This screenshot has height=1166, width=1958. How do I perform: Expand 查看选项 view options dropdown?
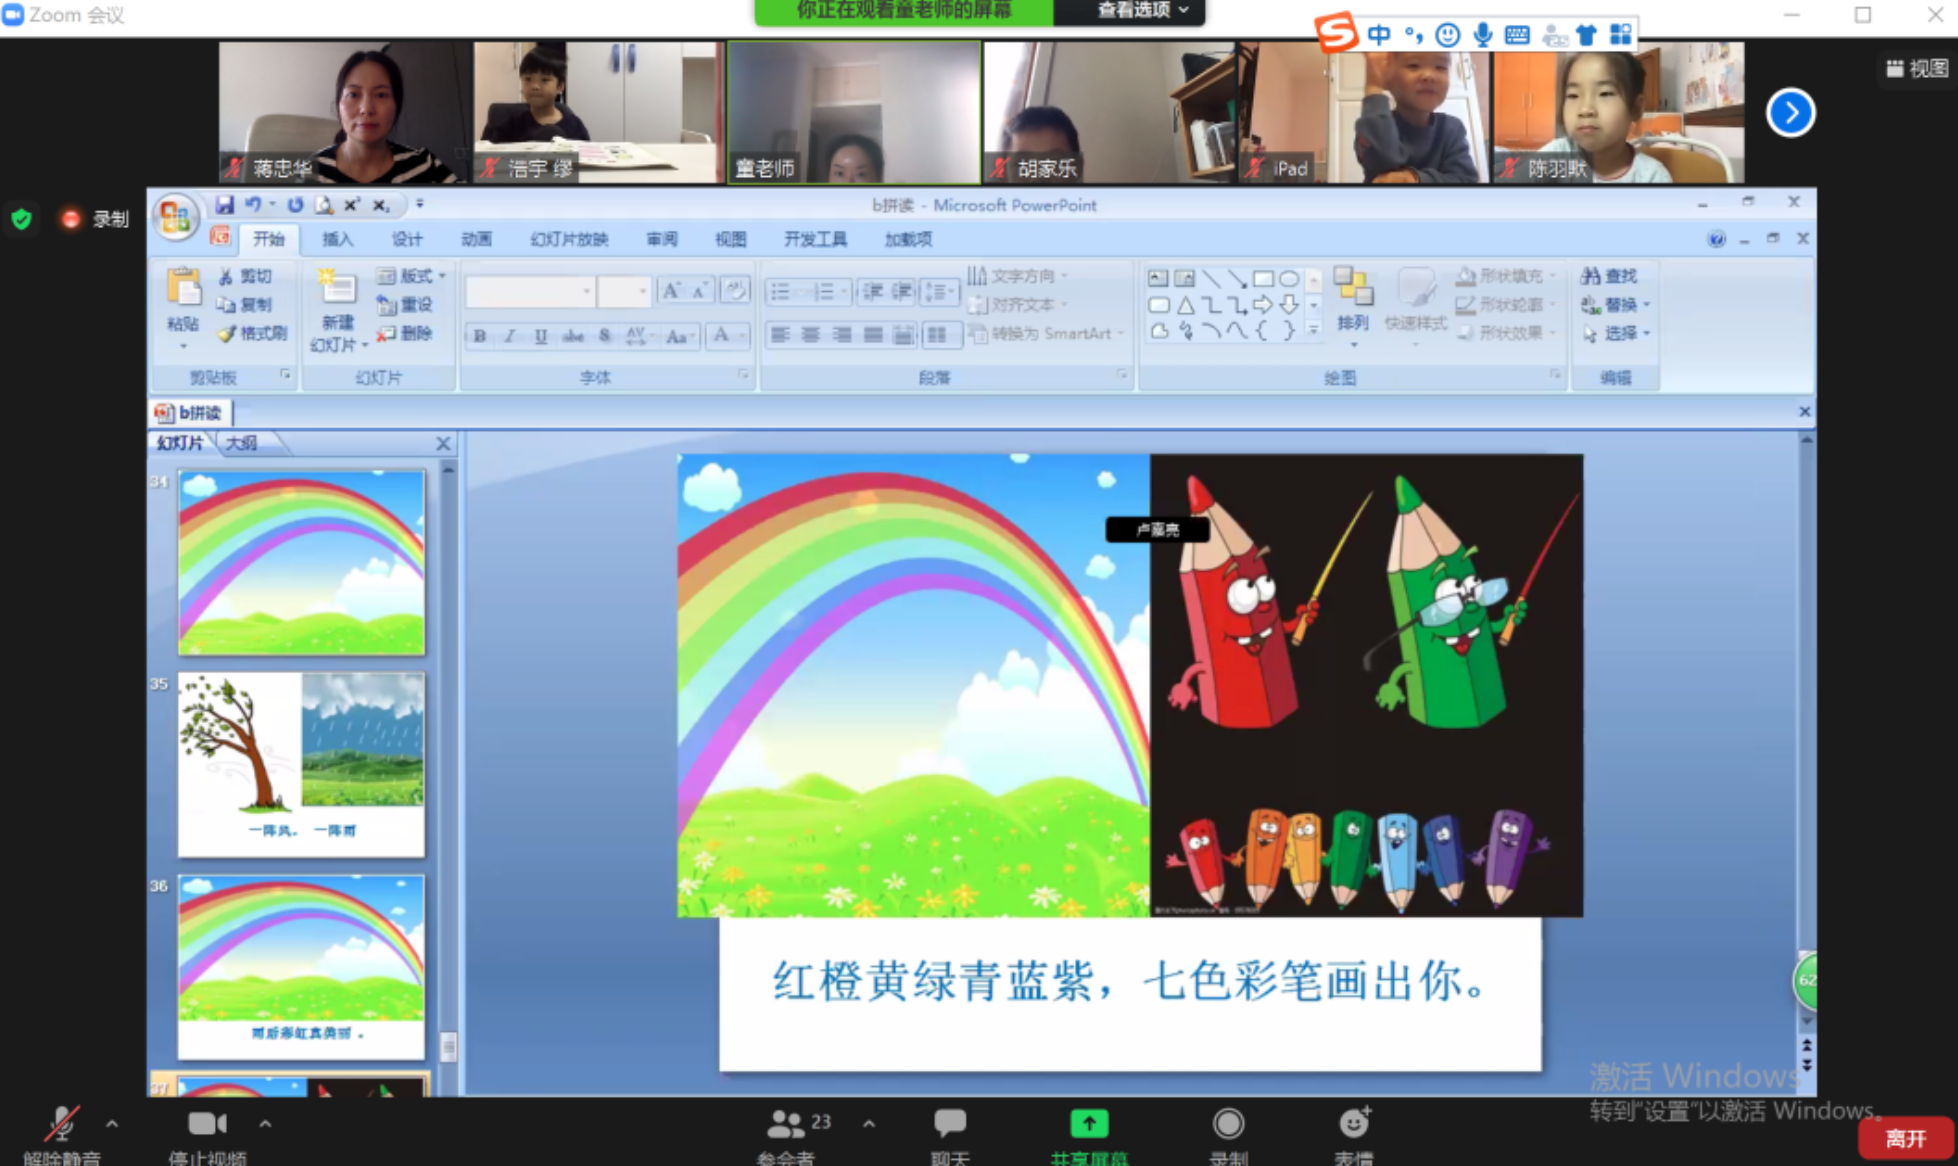[1143, 10]
